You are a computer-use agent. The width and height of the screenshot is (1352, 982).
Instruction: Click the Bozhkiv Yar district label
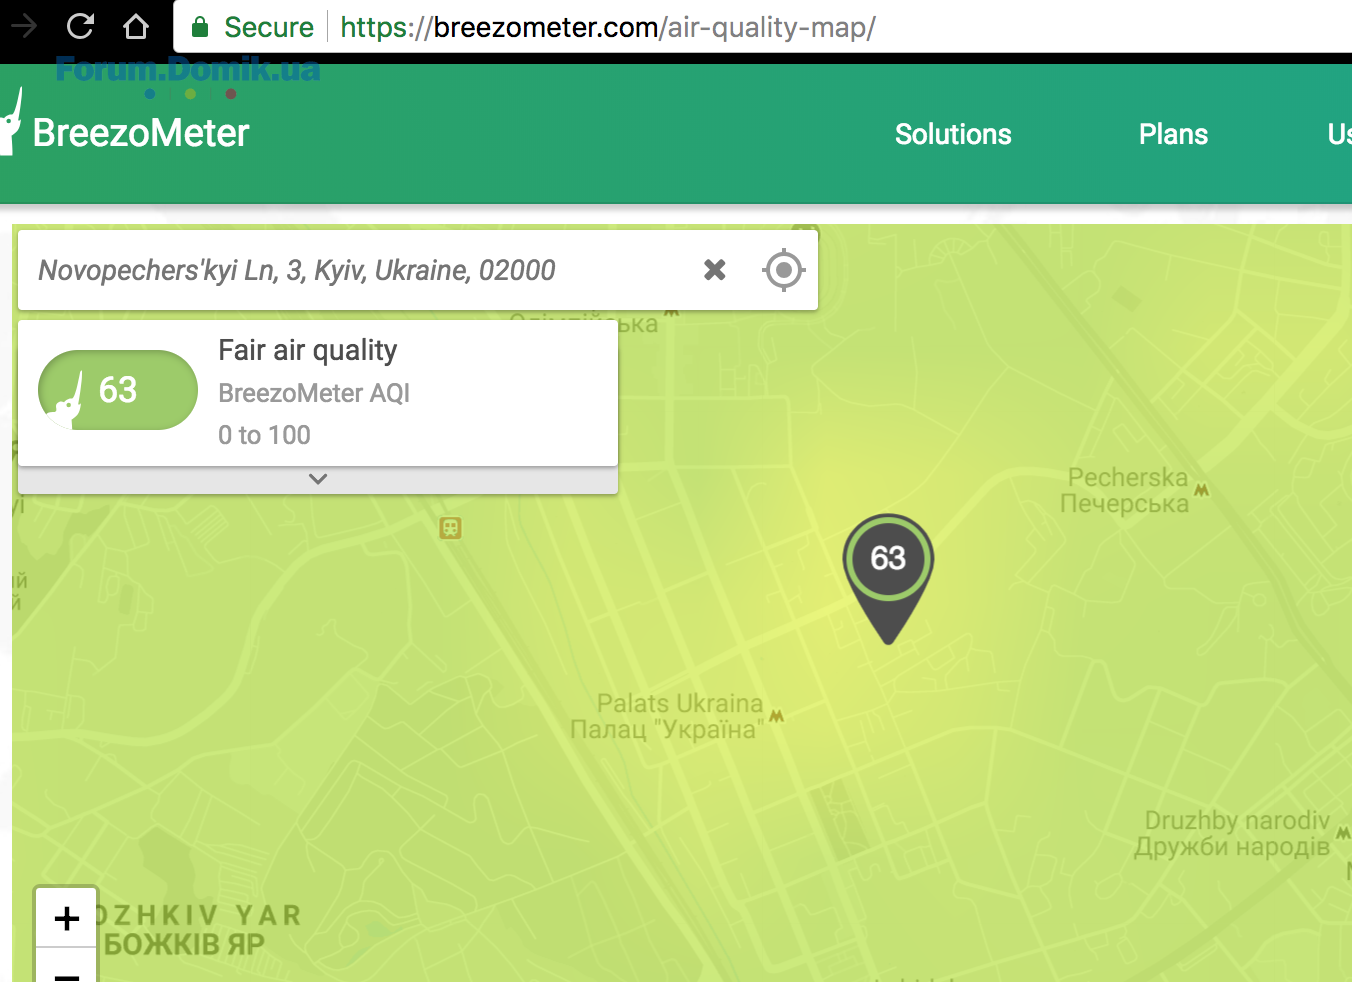pos(197,930)
